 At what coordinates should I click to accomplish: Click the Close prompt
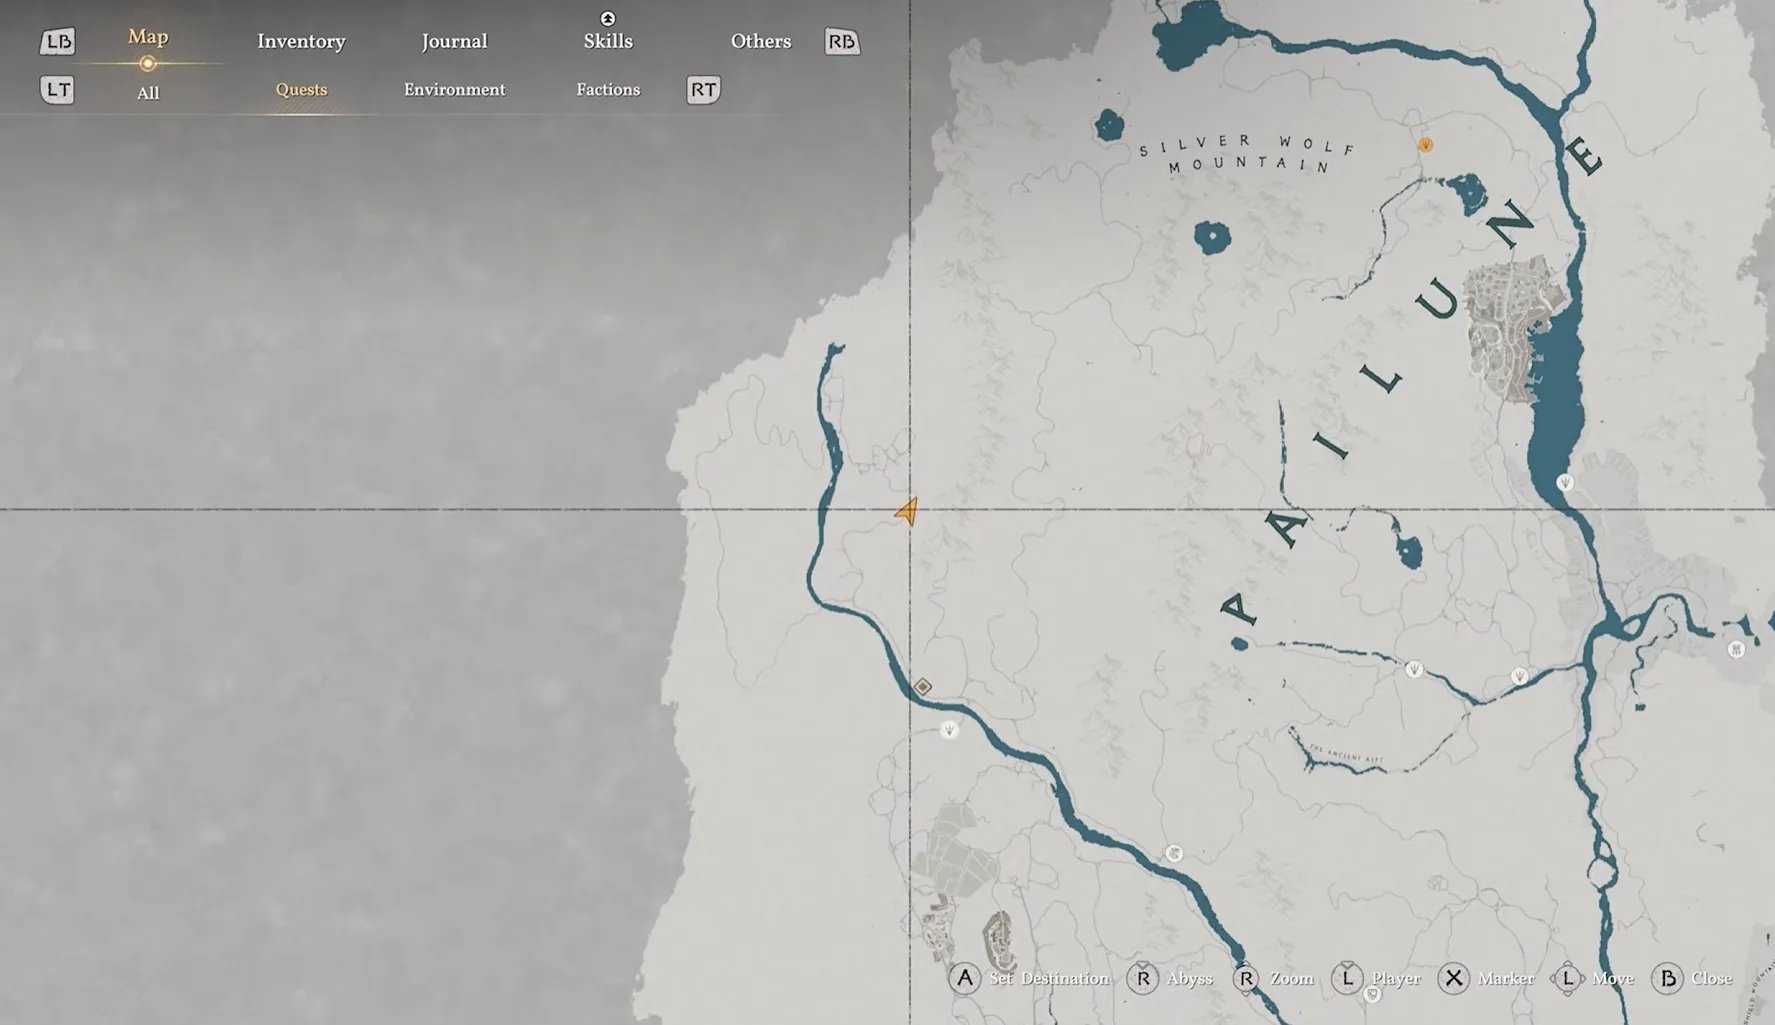(x=1711, y=978)
